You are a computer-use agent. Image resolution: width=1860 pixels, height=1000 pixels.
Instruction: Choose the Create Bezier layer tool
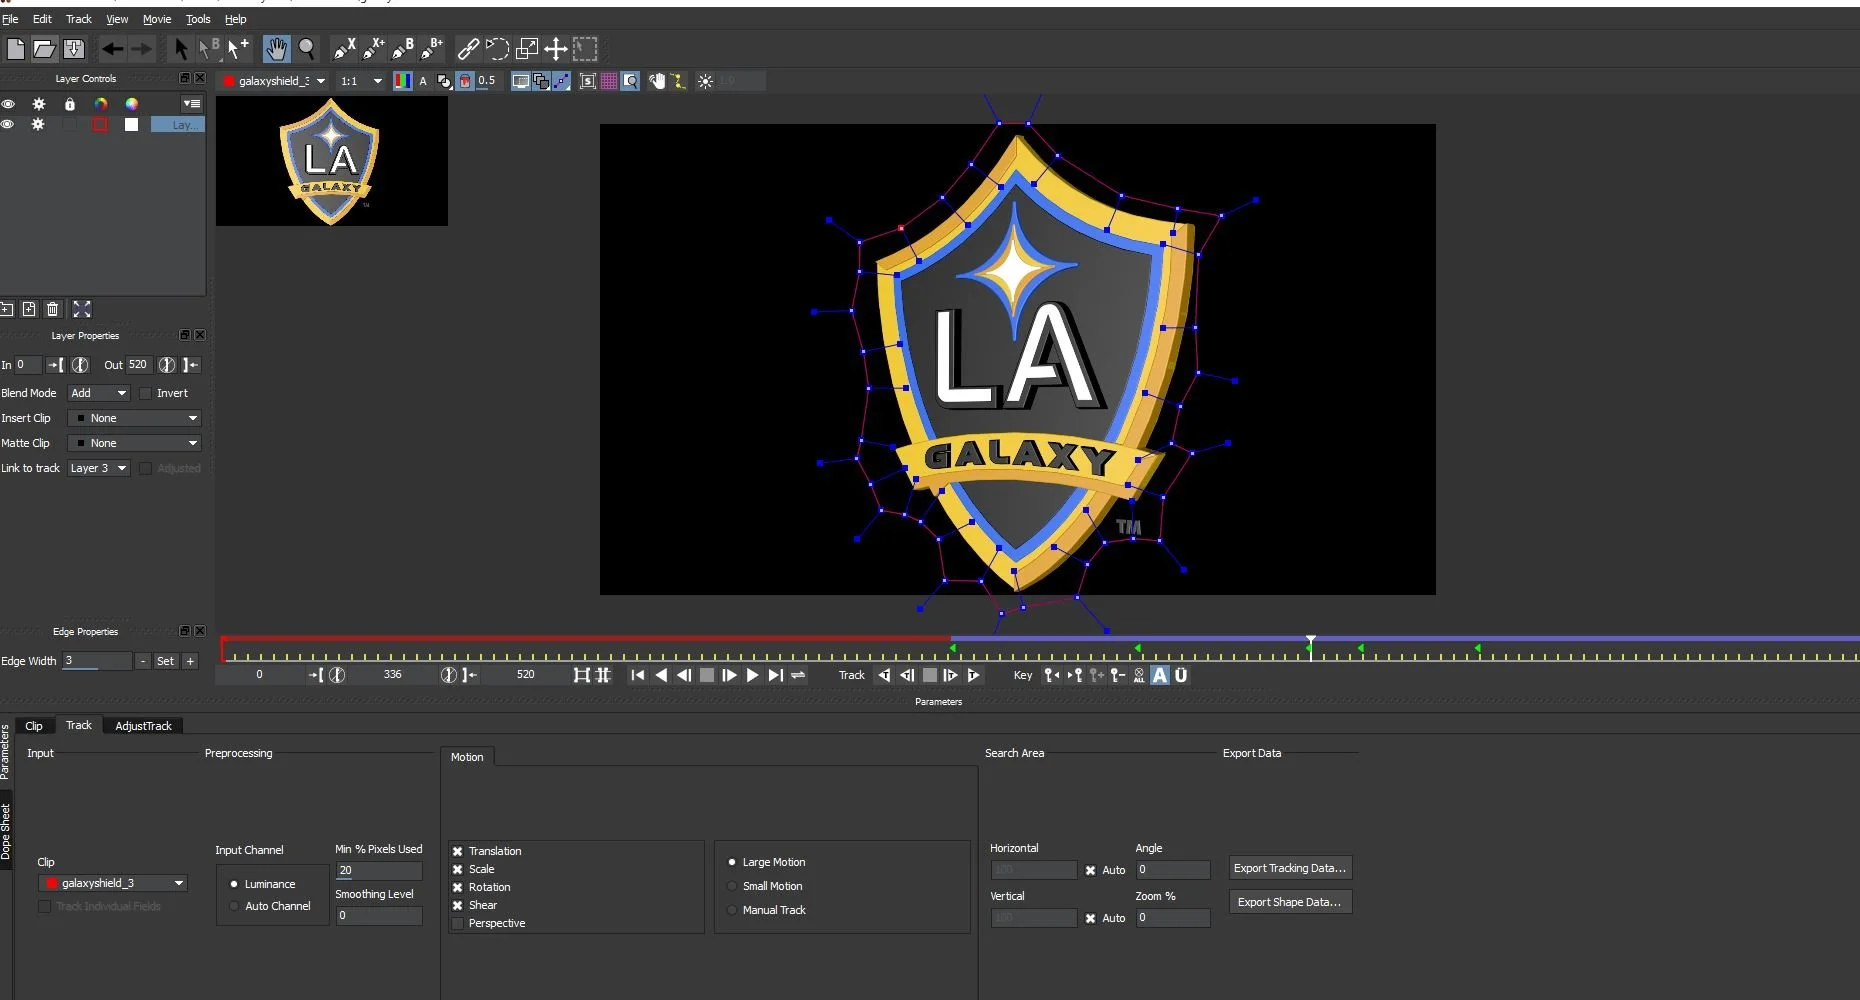(x=403, y=48)
